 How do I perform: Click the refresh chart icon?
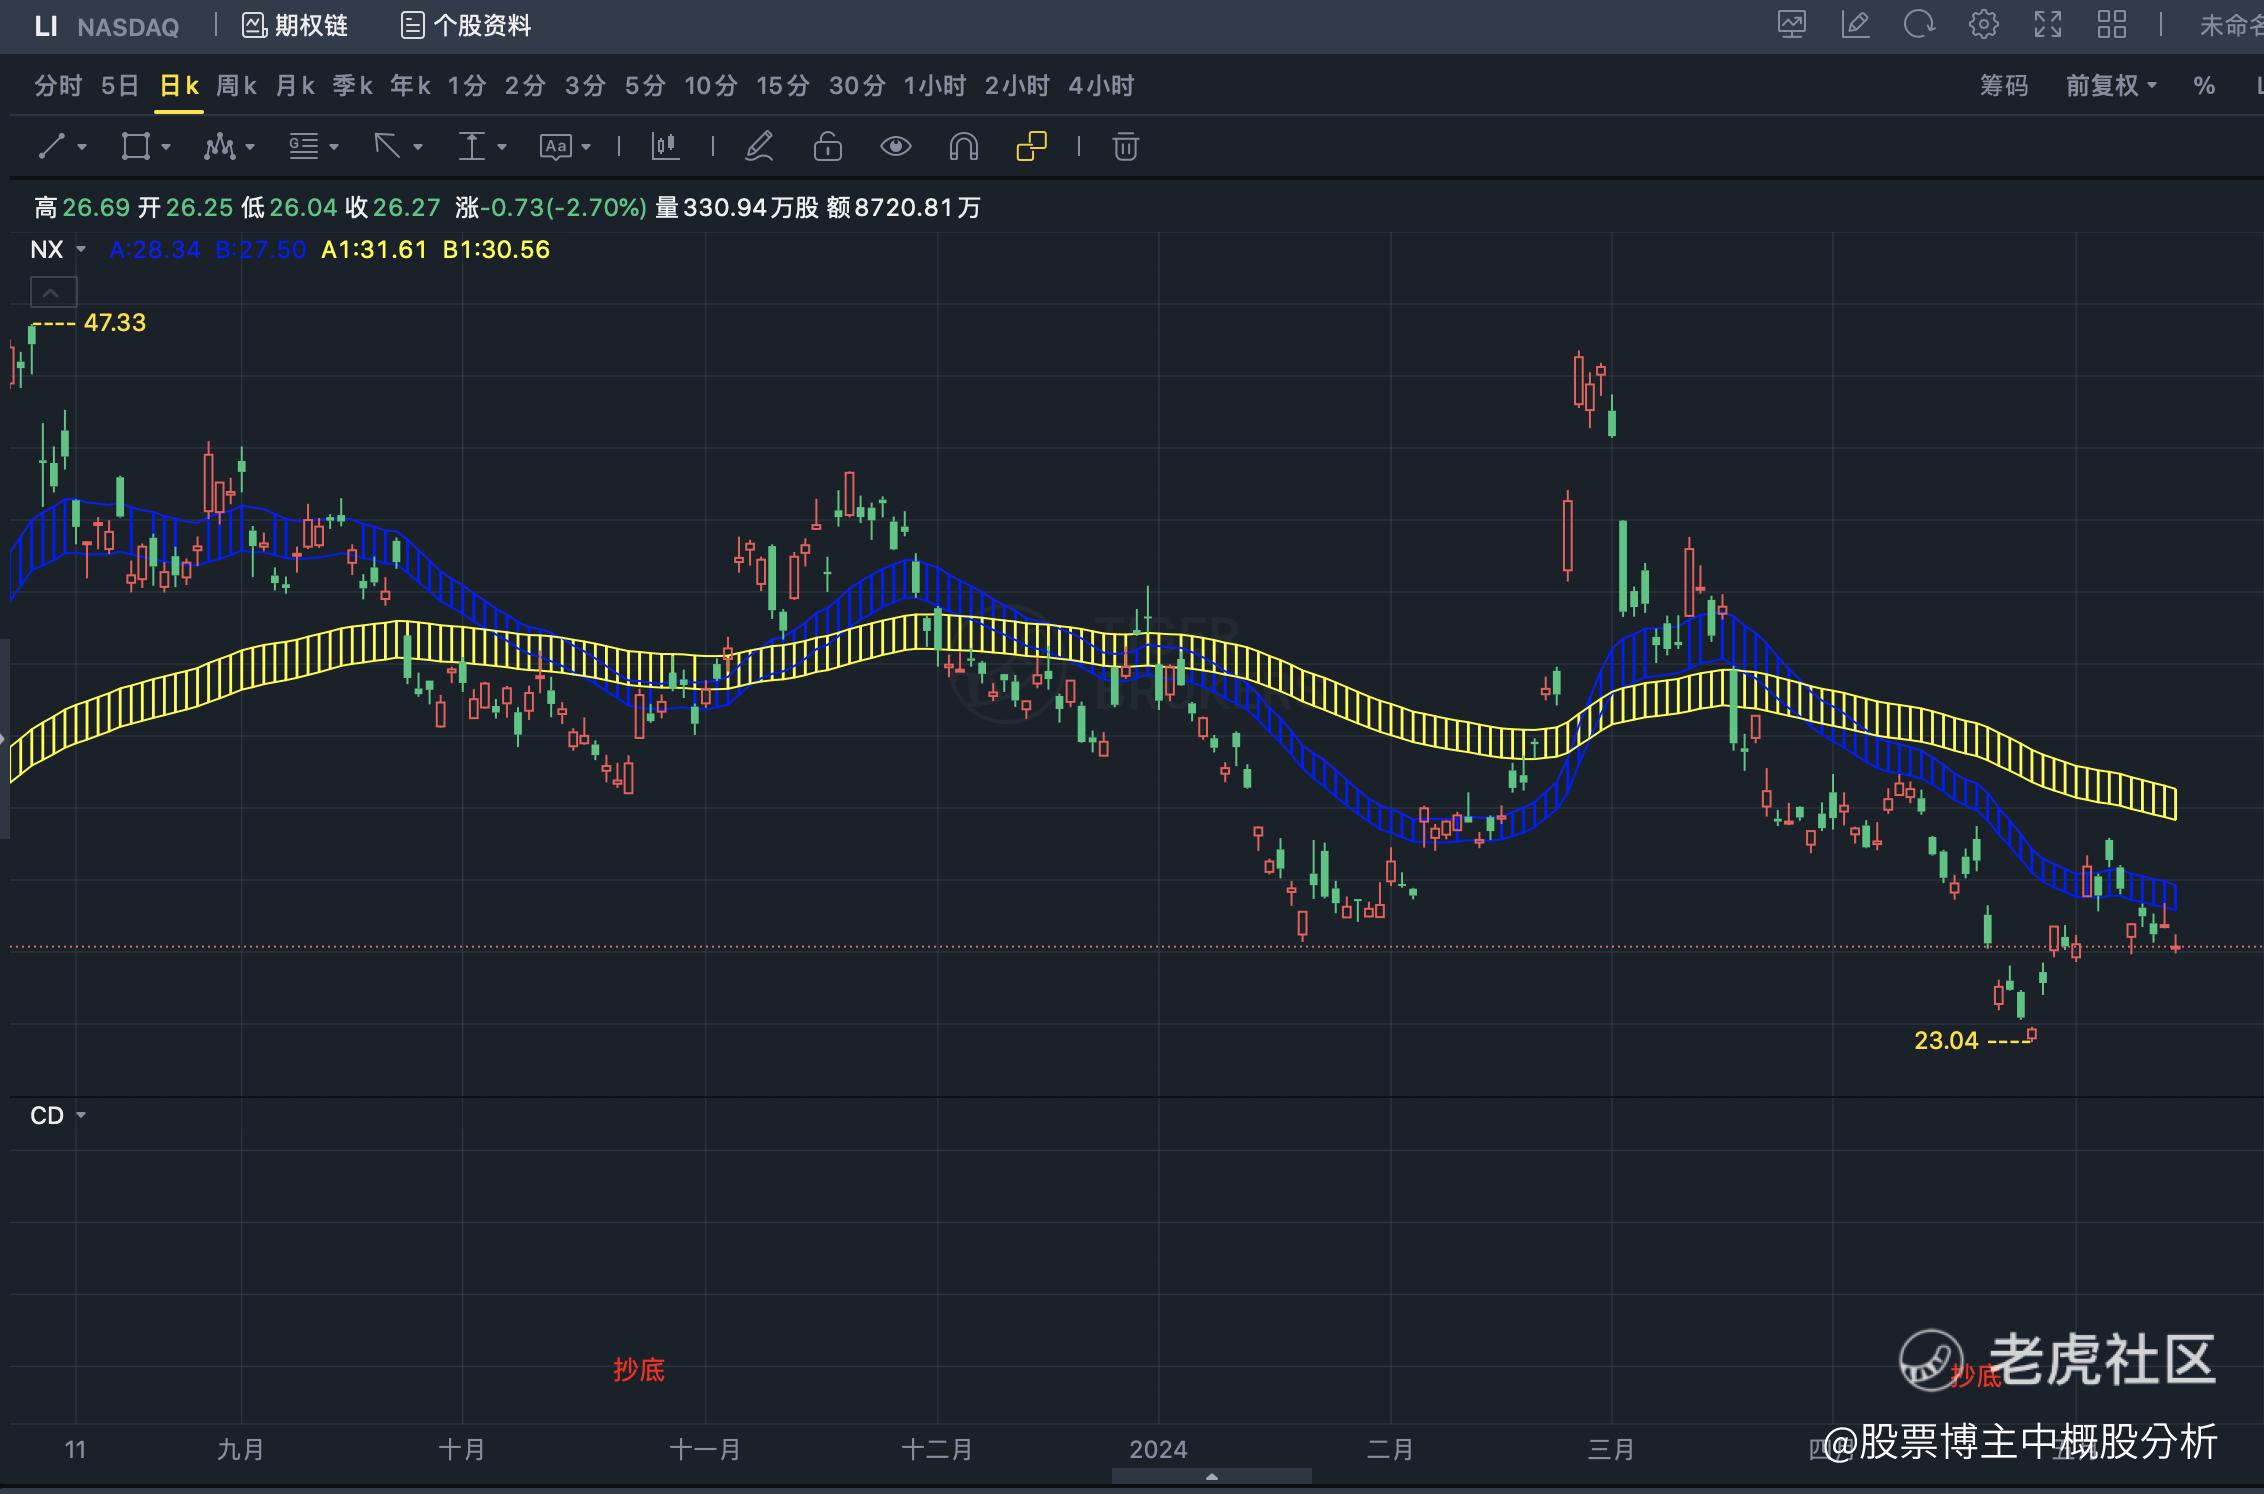[1918, 24]
